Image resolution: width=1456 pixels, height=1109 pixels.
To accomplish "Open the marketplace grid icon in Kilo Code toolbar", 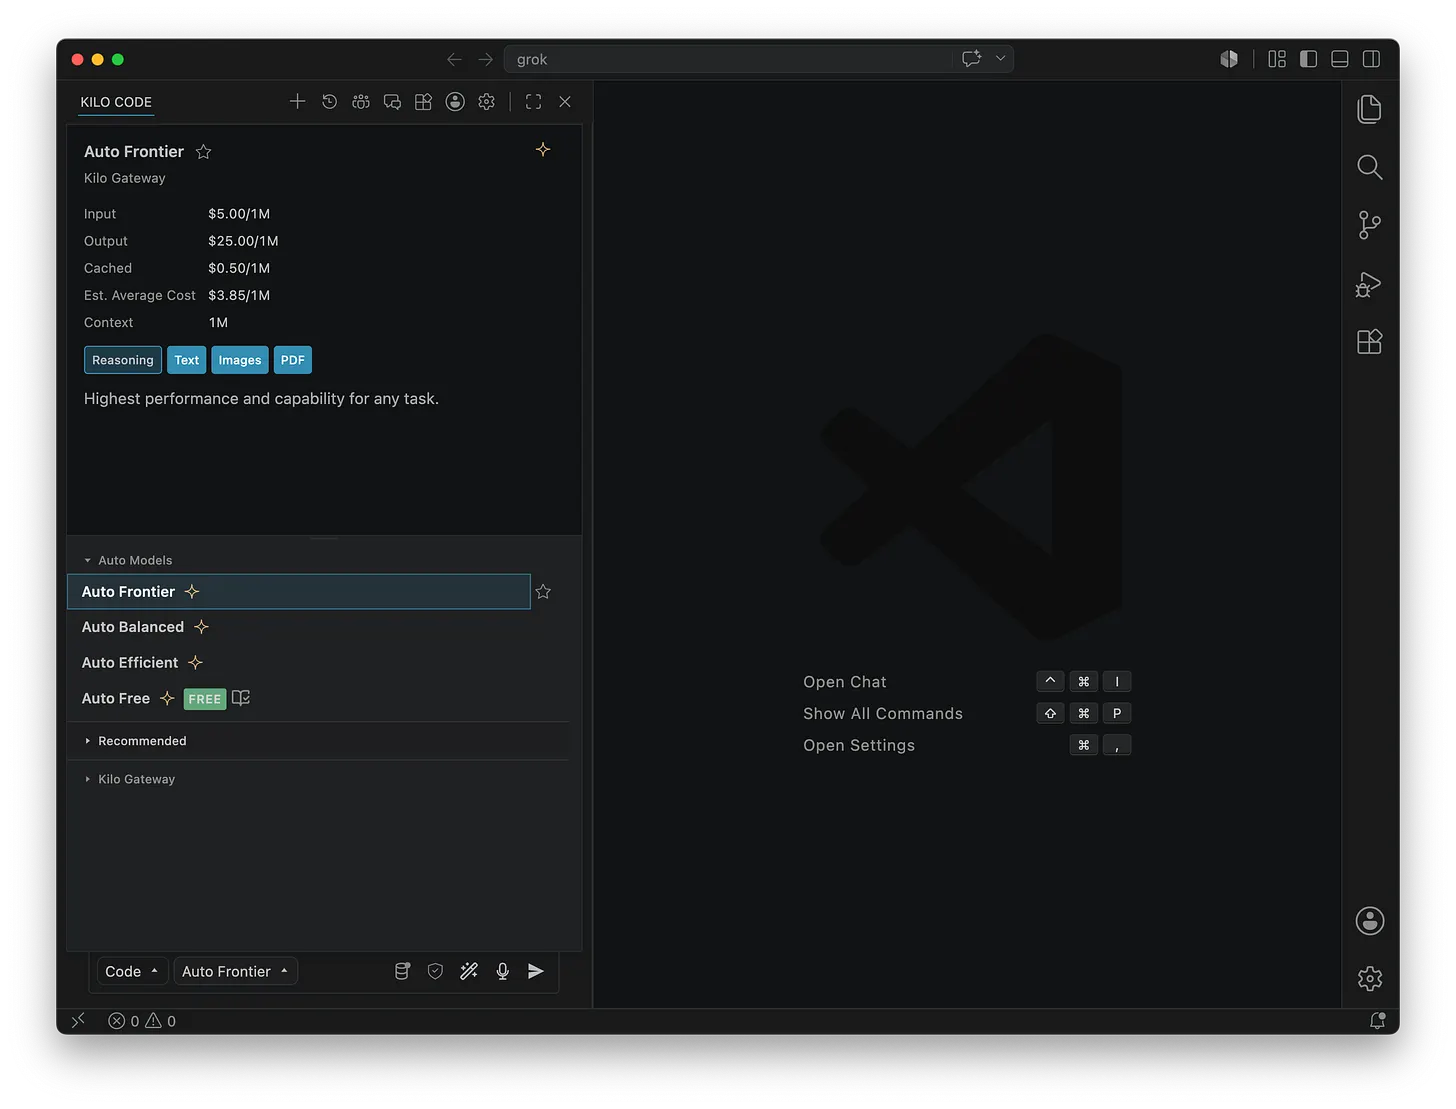I will pyautogui.click(x=423, y=102).
